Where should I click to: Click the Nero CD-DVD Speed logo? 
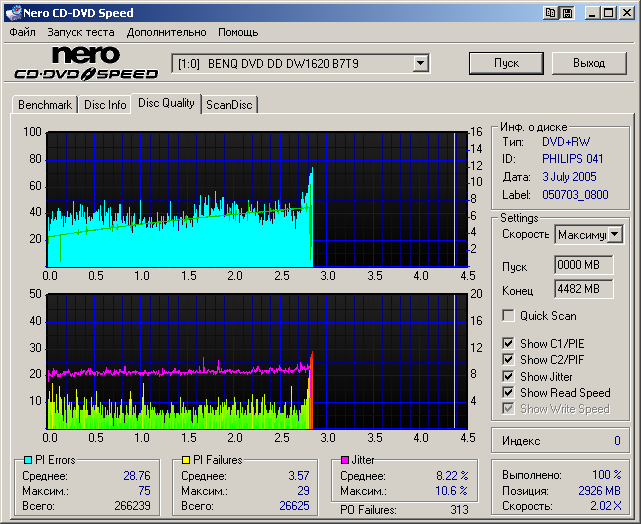click(86, 63)
